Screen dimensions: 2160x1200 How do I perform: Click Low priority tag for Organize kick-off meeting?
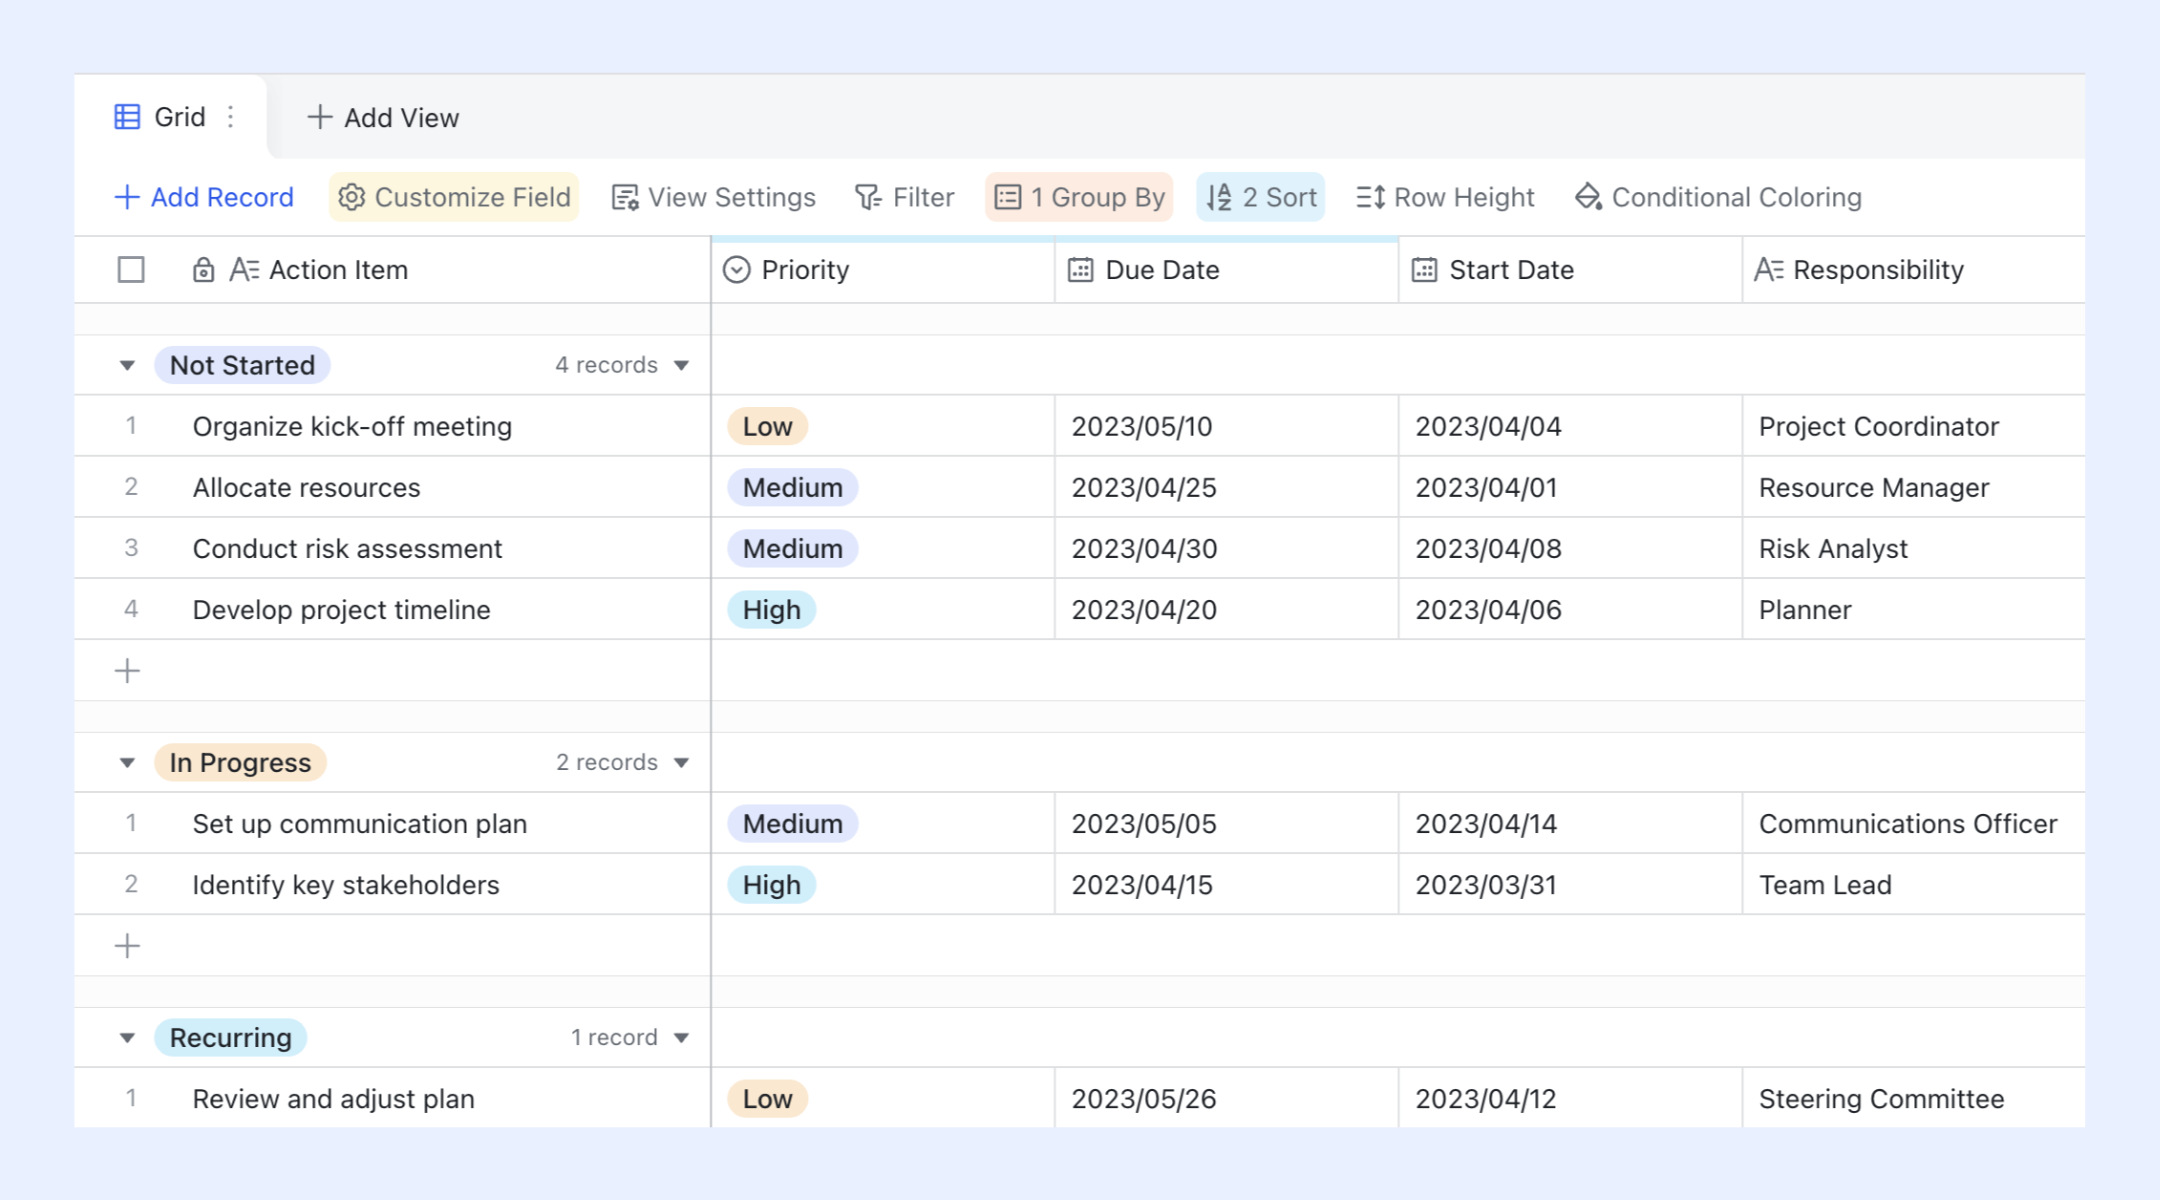767,426
